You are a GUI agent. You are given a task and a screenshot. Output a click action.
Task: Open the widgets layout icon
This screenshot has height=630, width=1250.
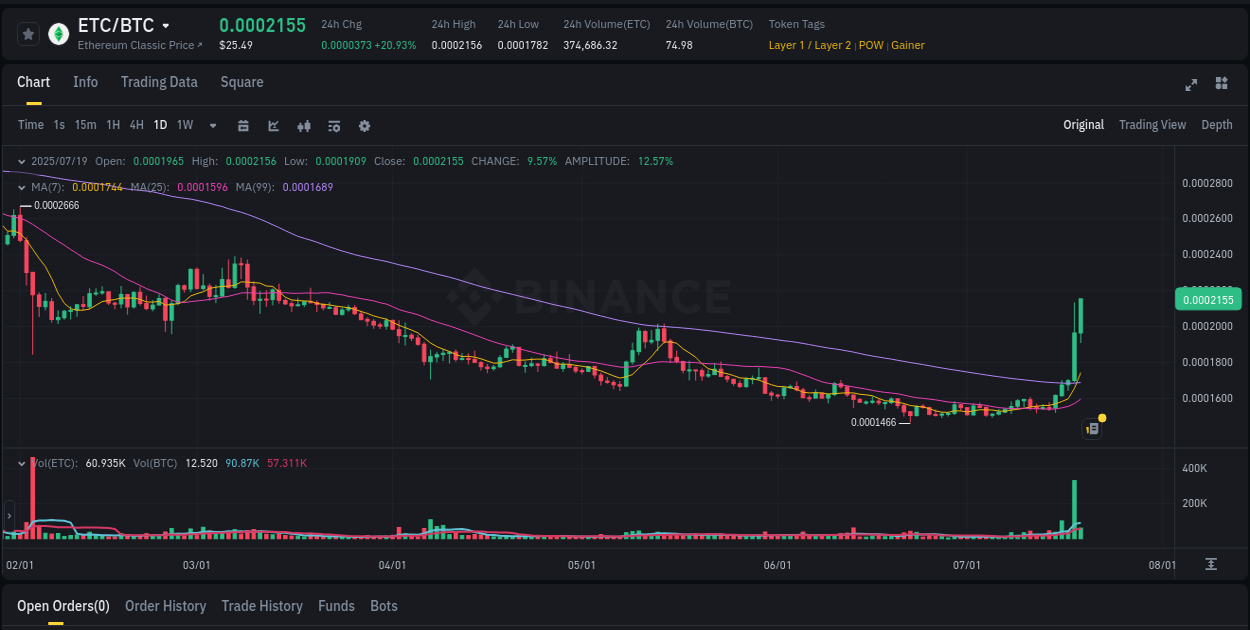tap(1222, 85)
